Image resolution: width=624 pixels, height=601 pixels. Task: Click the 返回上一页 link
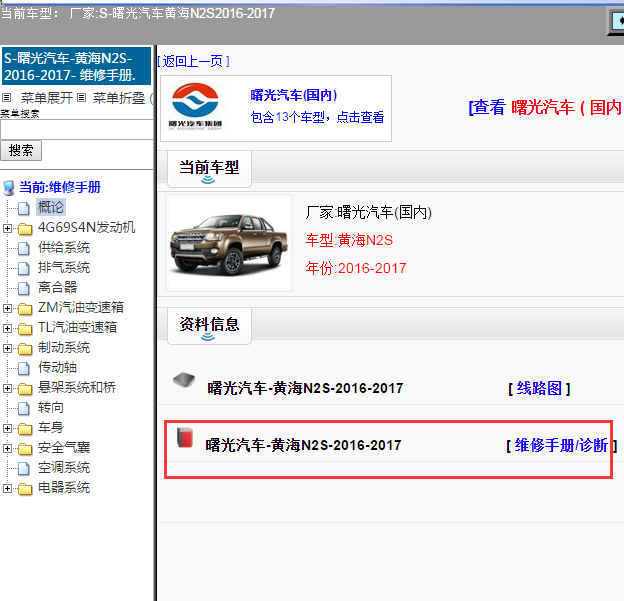point(194,61)
